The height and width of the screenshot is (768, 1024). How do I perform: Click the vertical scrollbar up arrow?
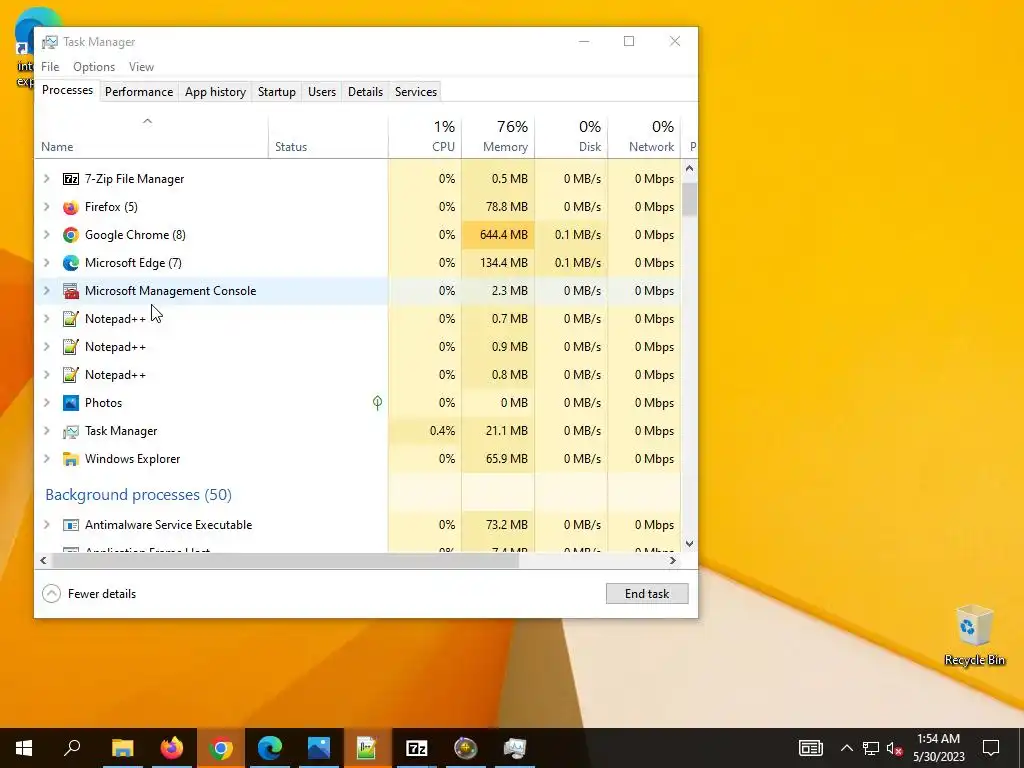pyautogui.click(x=689, y=168)
